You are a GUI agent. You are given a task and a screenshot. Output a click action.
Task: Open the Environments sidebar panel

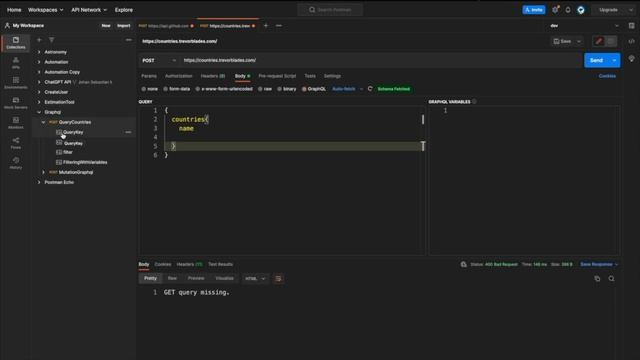(16, 83)
